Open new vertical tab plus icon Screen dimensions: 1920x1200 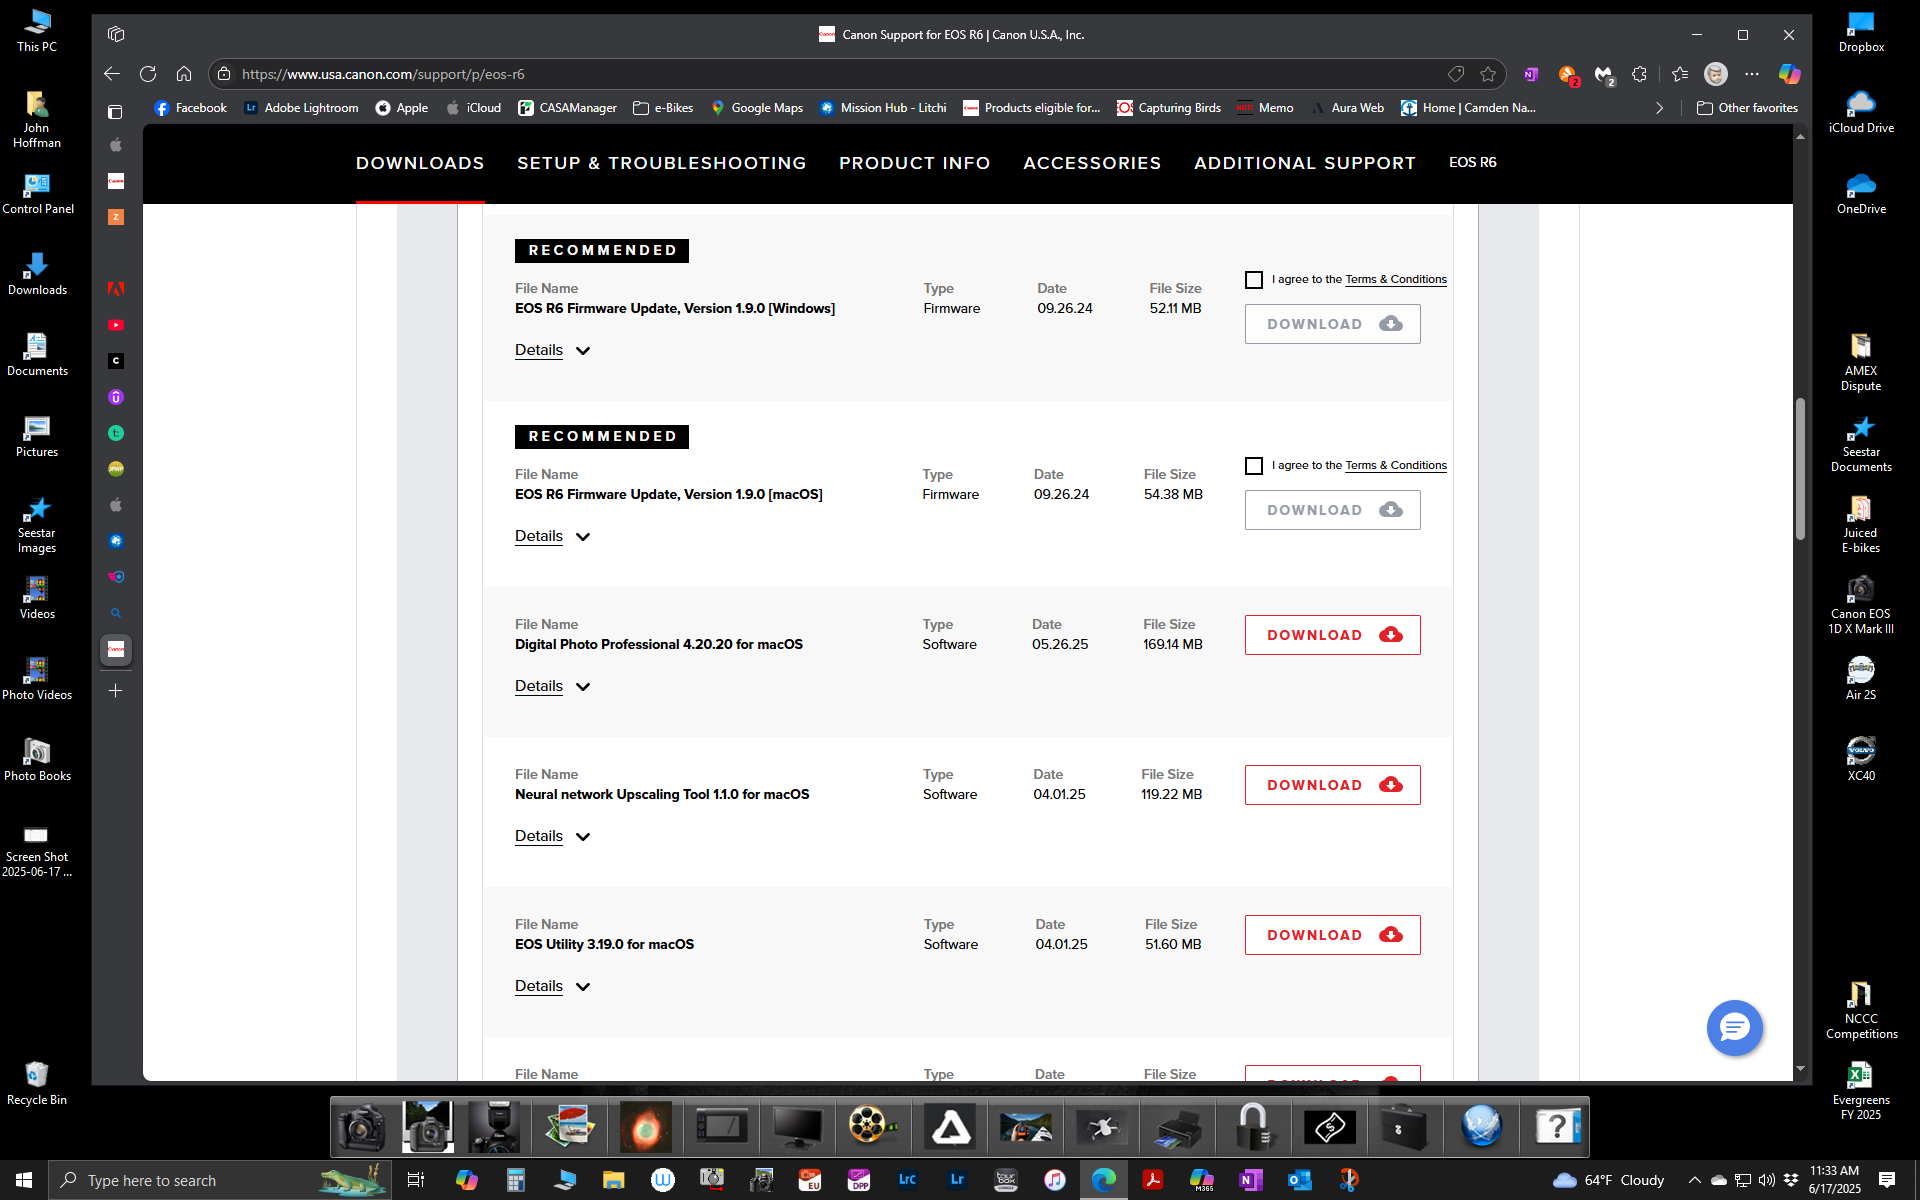(116, 691)
